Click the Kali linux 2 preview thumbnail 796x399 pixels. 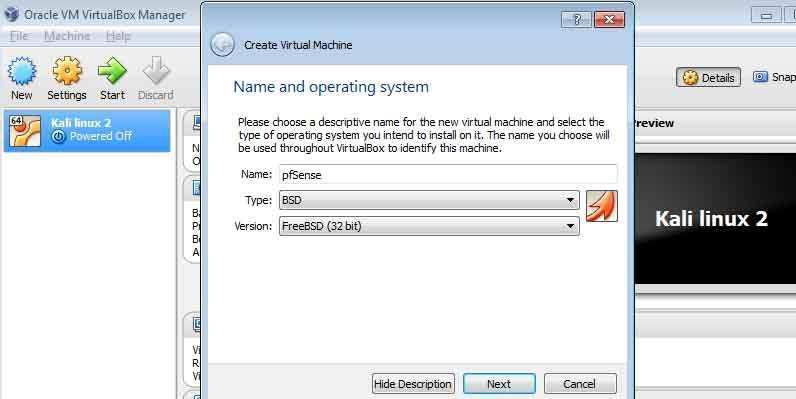(x=715, y=219)
